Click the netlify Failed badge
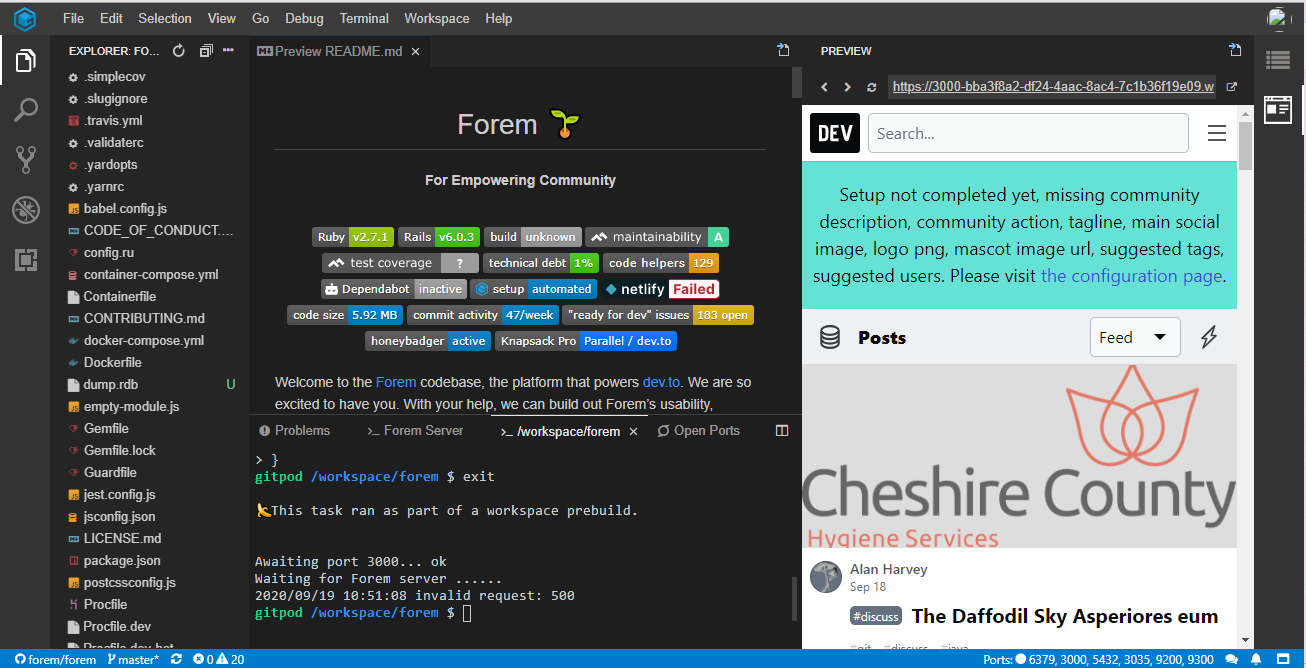Viewport: 1306px width, 668px height. (x=662, y=289)
